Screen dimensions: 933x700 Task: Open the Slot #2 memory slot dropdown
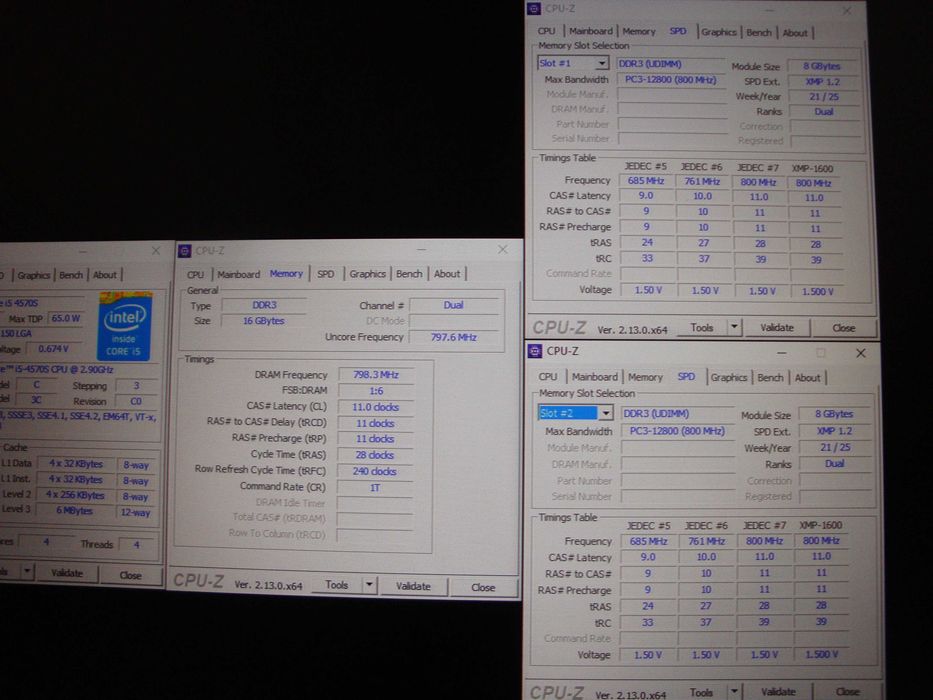[606, 413]
